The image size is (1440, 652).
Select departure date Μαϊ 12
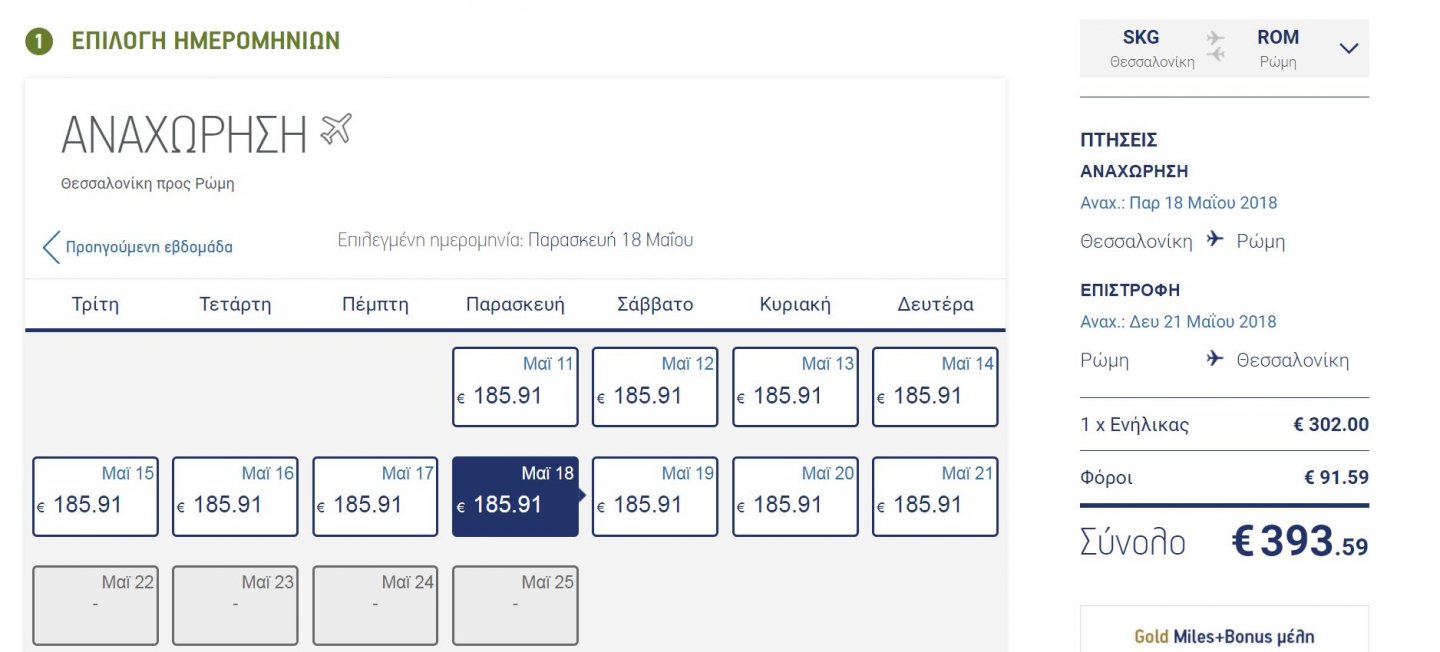coord(655,387)
